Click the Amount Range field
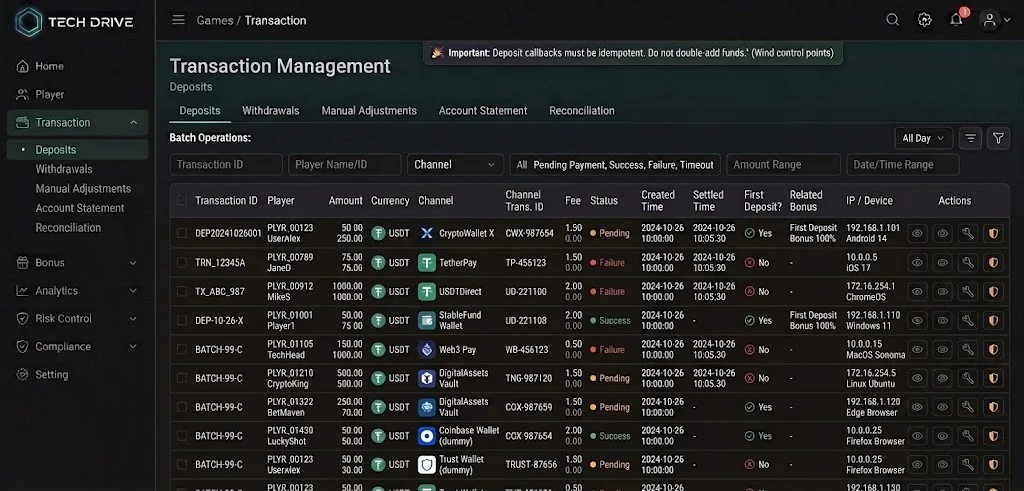 click(x=783, y=165)
